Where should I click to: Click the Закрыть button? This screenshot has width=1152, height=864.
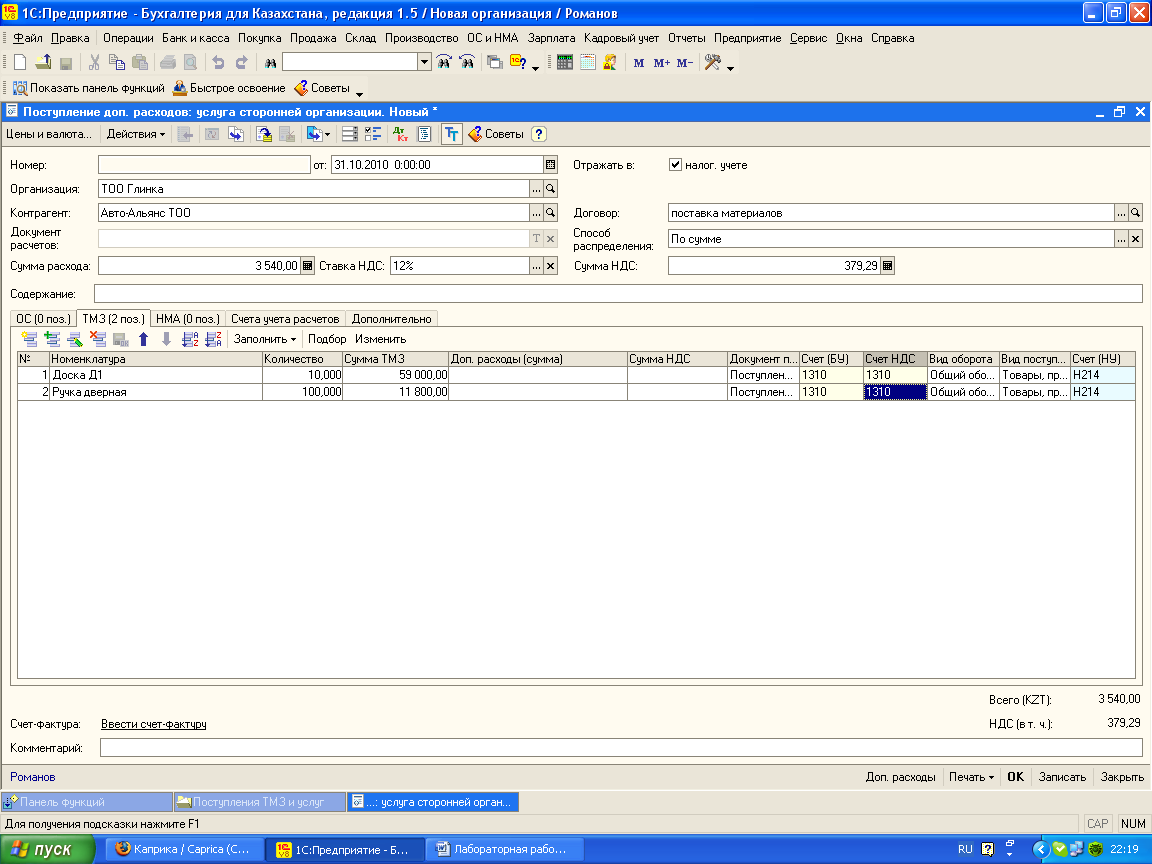[x=1122, y=777]
